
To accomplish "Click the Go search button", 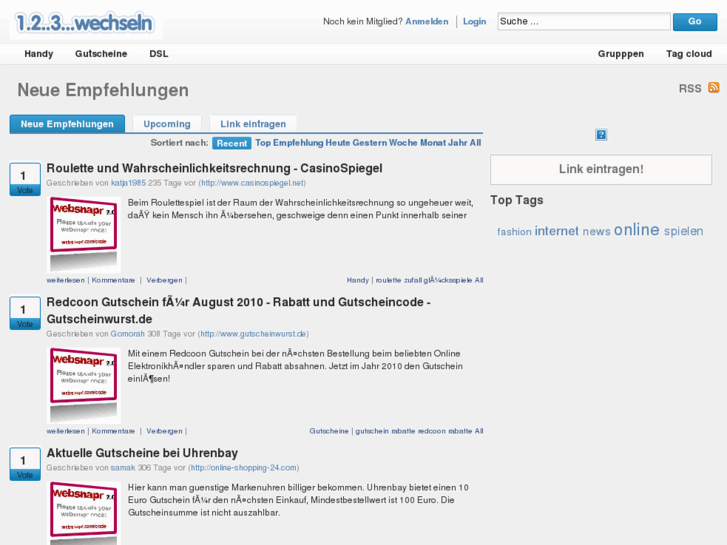I will point(695,21).
